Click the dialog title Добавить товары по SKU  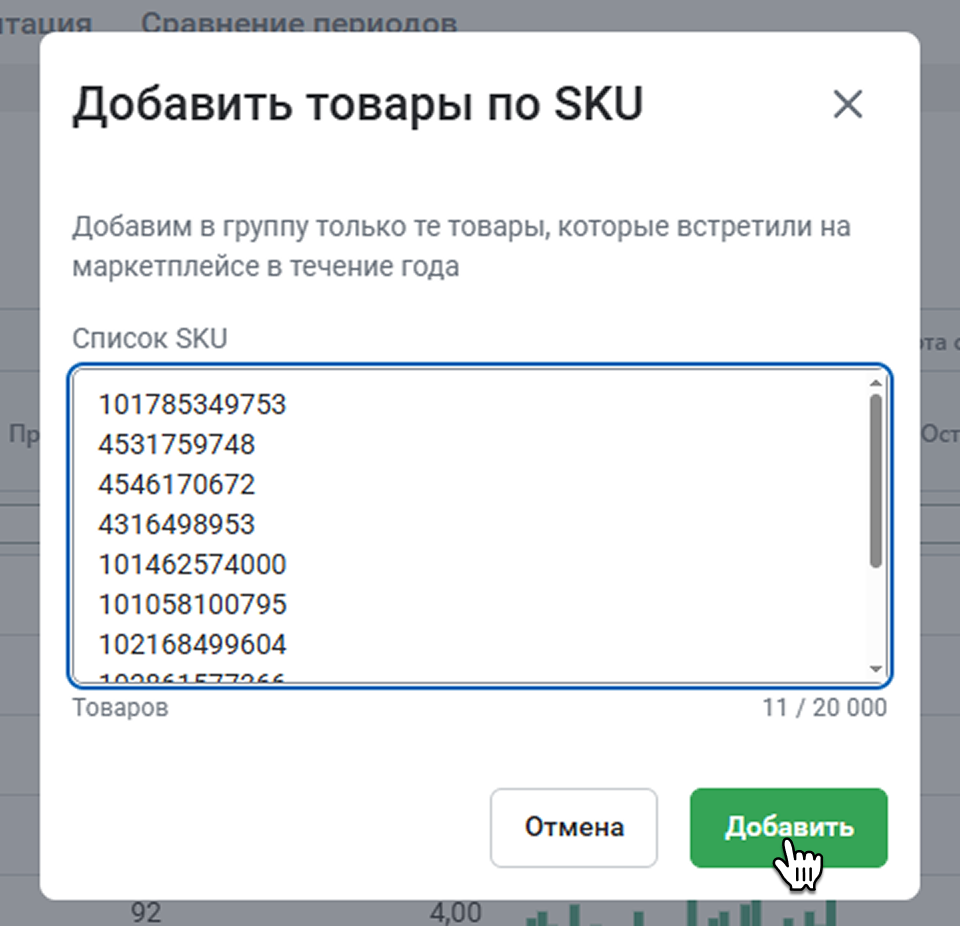(357, 104)
